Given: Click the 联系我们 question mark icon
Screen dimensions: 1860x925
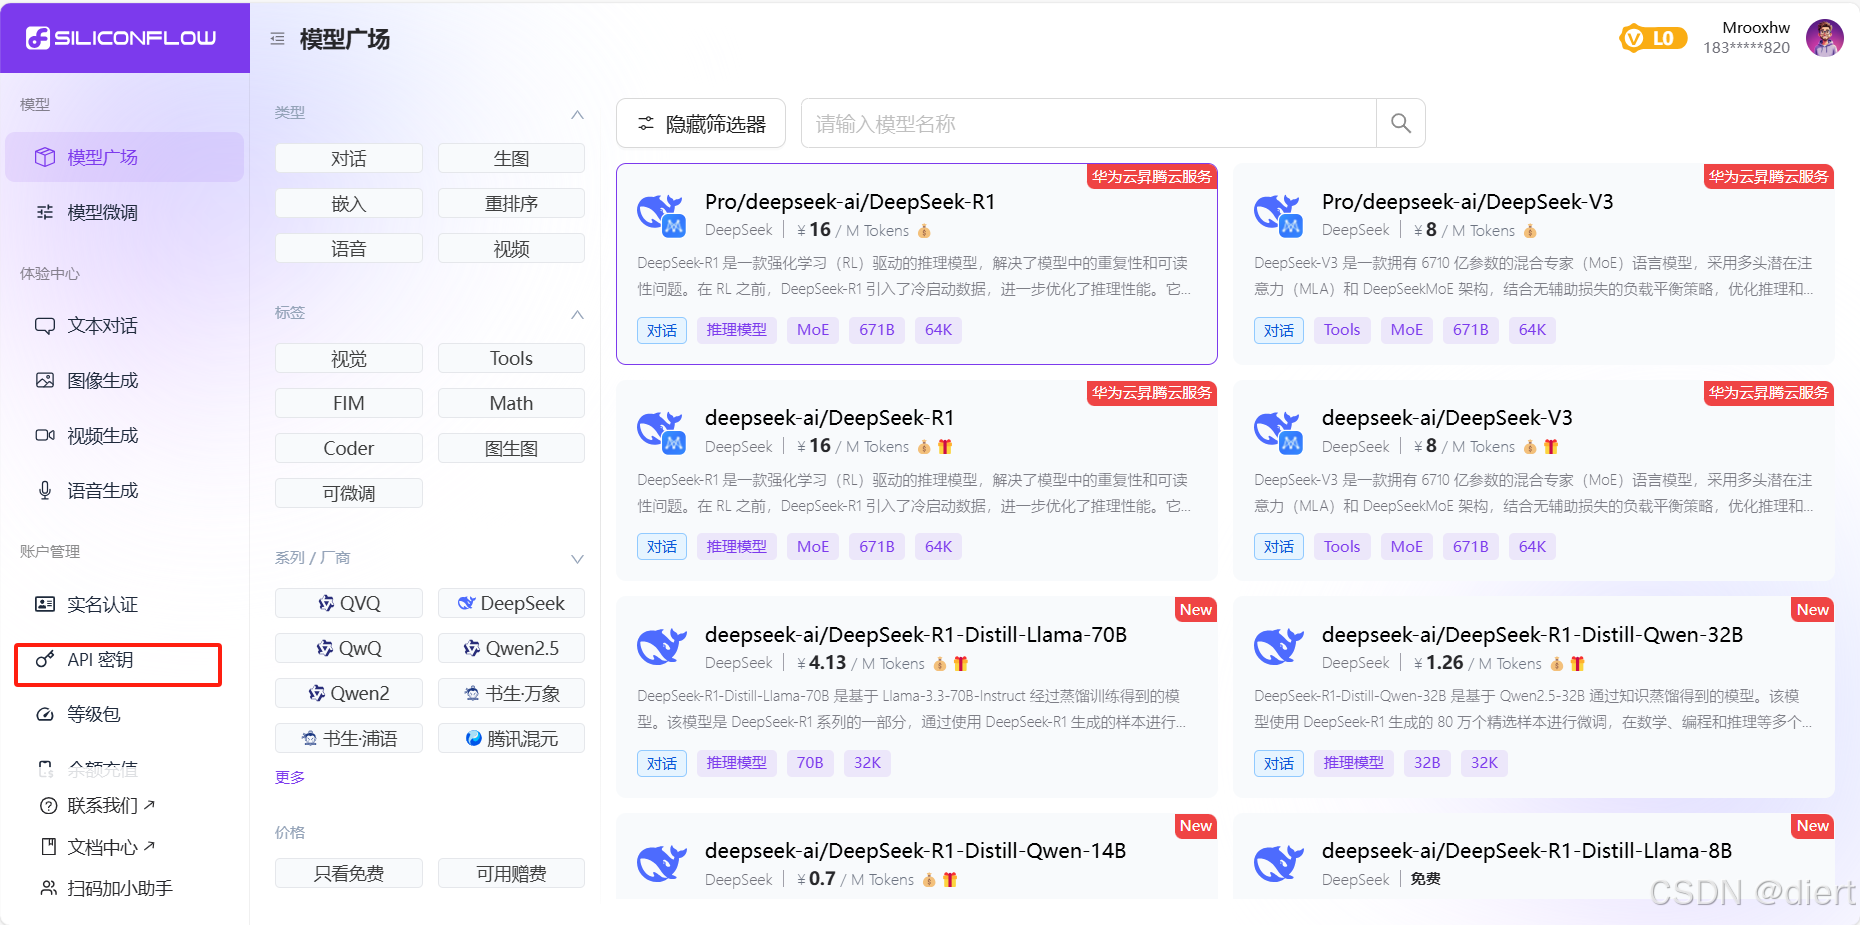Looking at the screenshot, I should [48, 806].
